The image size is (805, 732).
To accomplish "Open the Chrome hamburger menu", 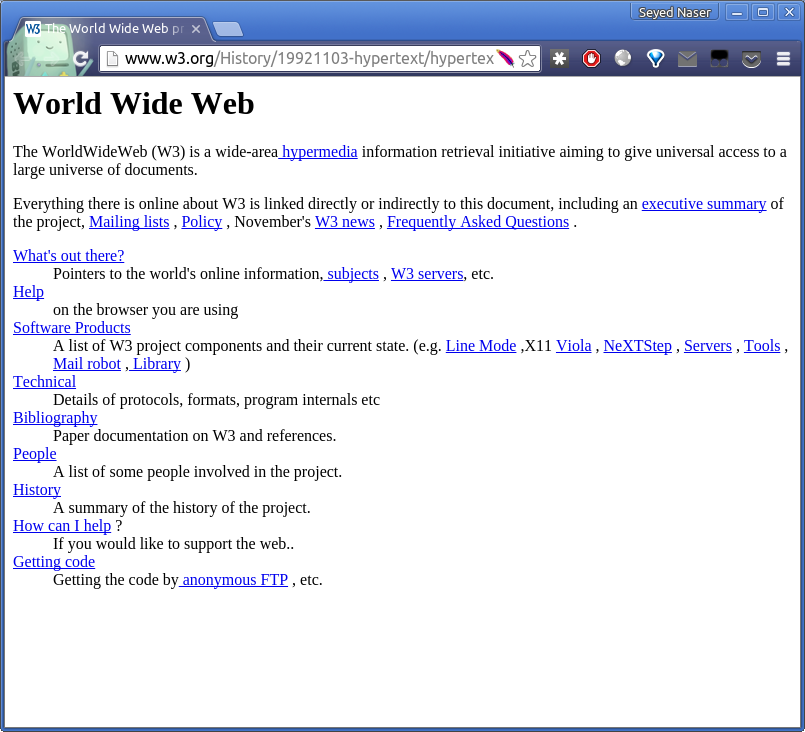I will 783,59.
